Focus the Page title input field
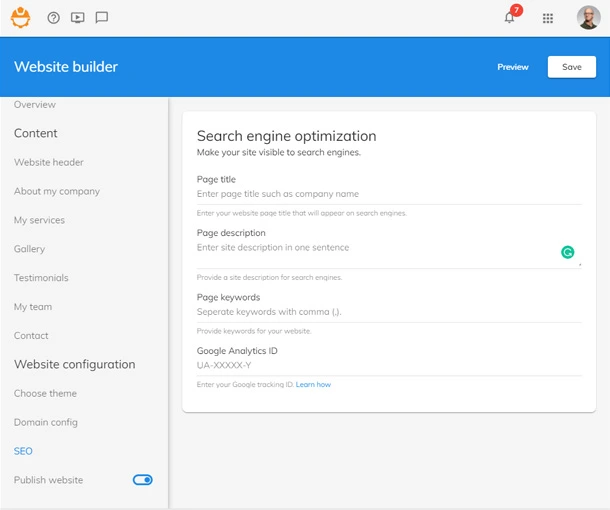Screen dimensions: 610x510 (388, 194)
